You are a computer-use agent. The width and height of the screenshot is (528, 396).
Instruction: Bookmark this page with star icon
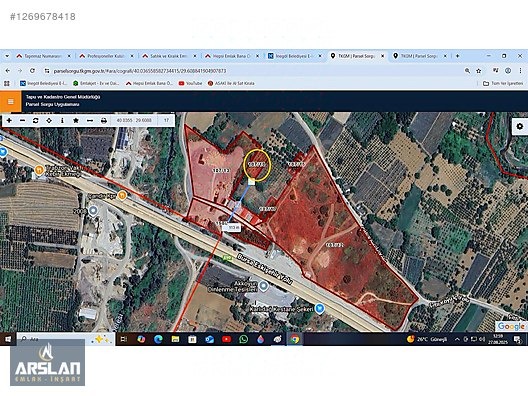[478, 71]
